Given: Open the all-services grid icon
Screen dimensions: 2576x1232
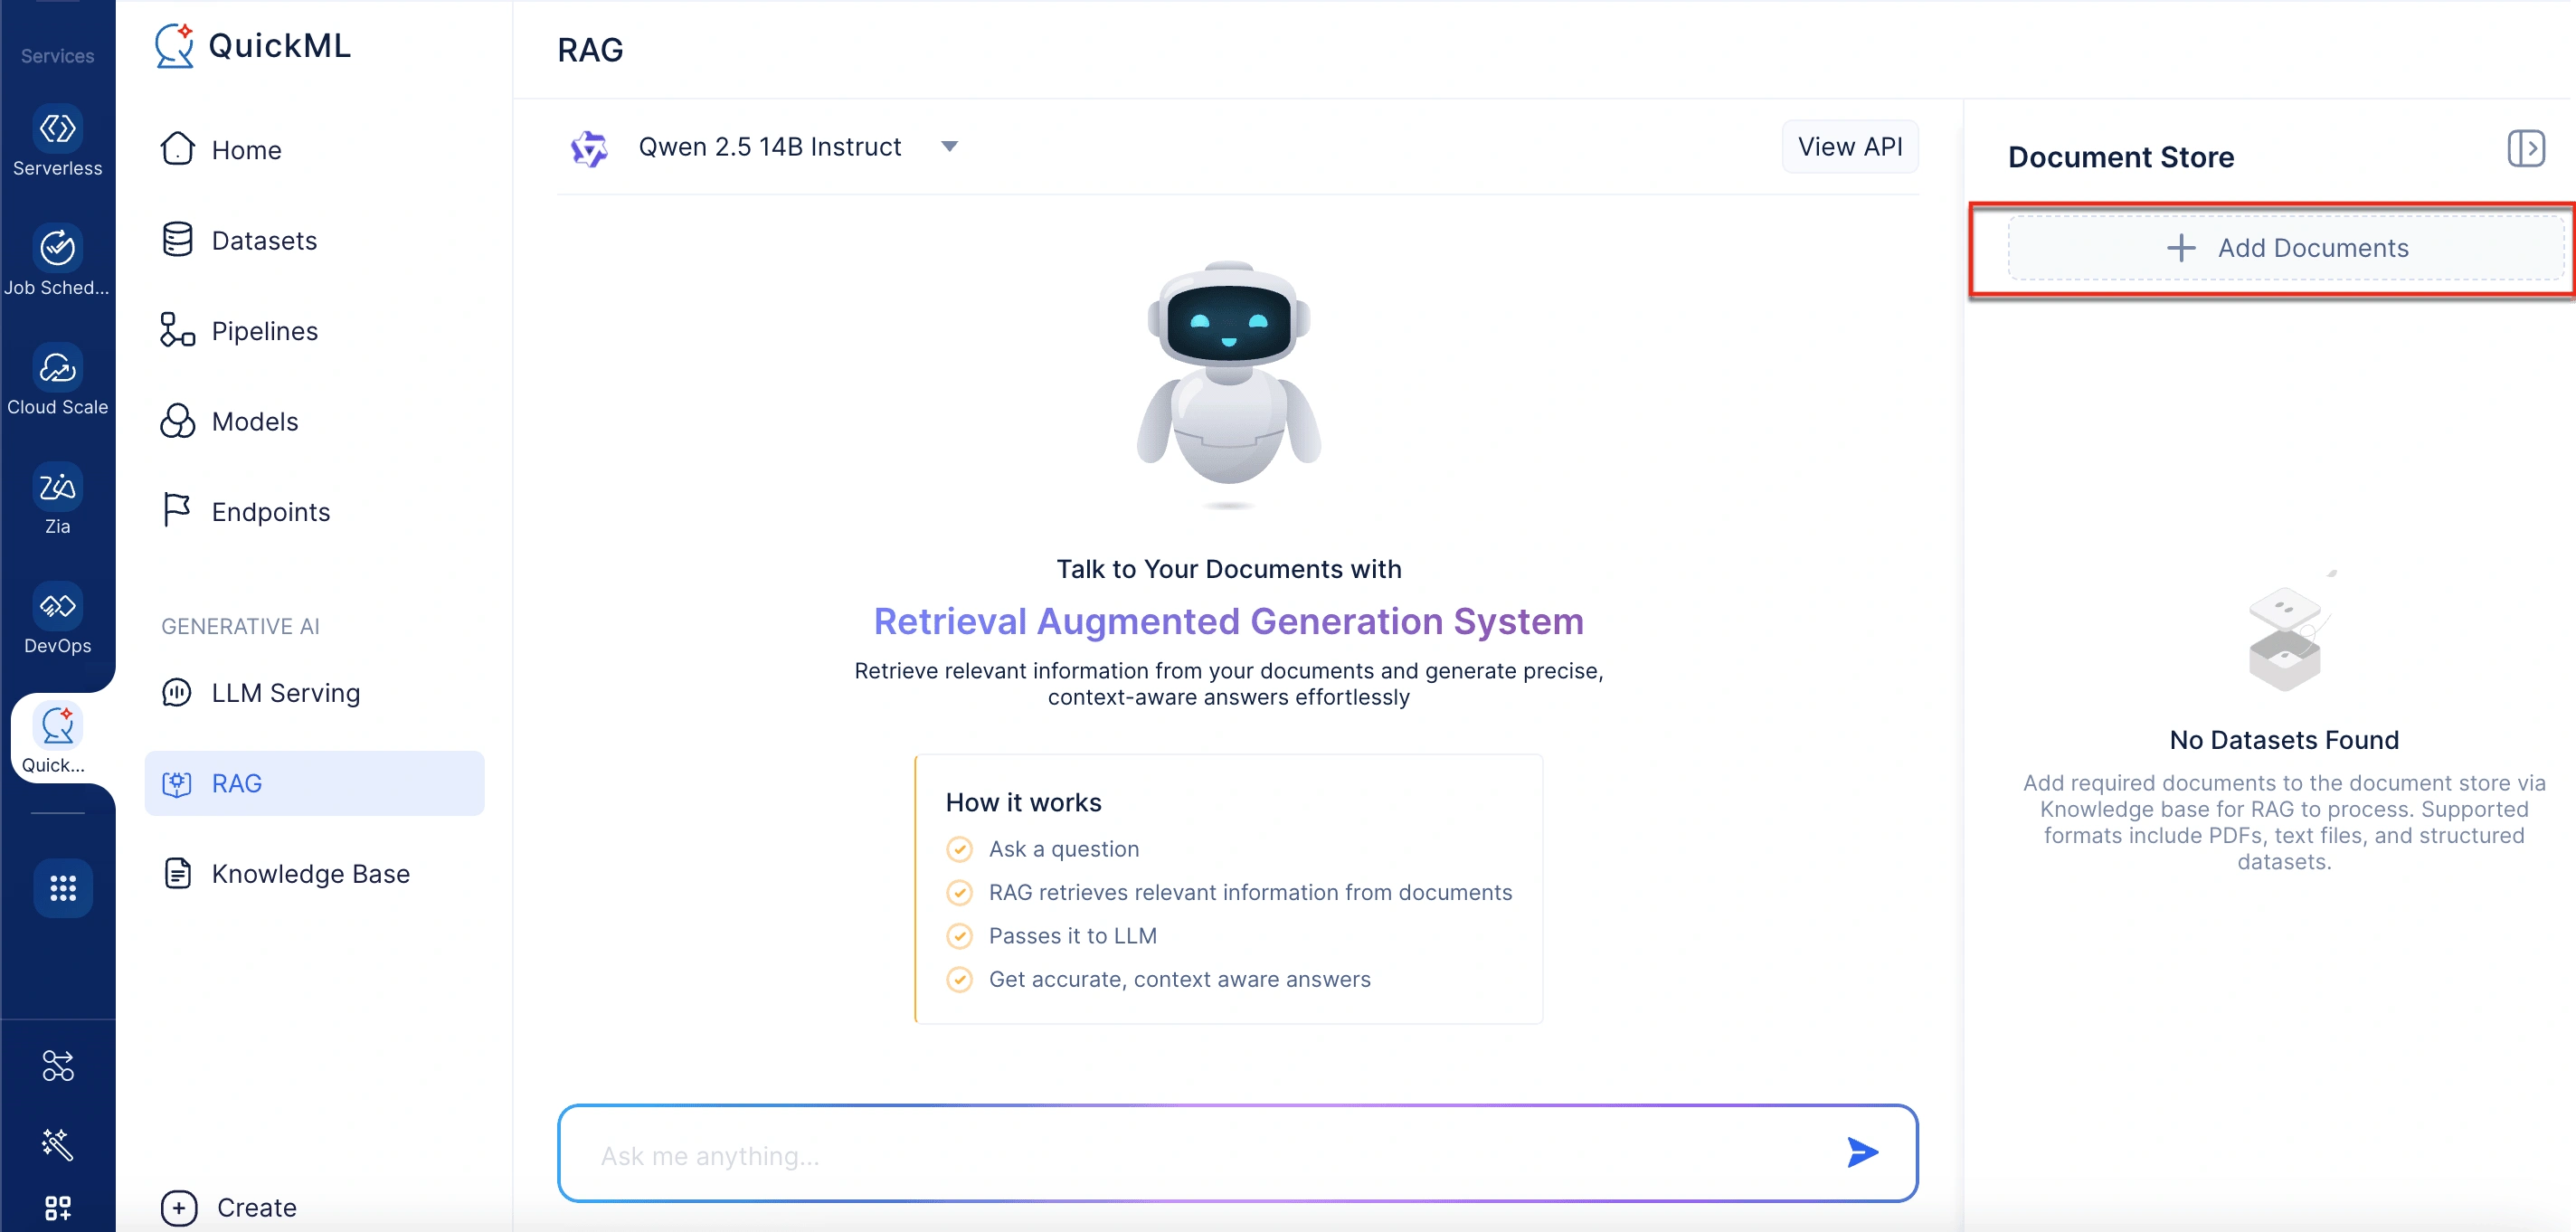Looking at the screenshot, I should pos(63,888).
